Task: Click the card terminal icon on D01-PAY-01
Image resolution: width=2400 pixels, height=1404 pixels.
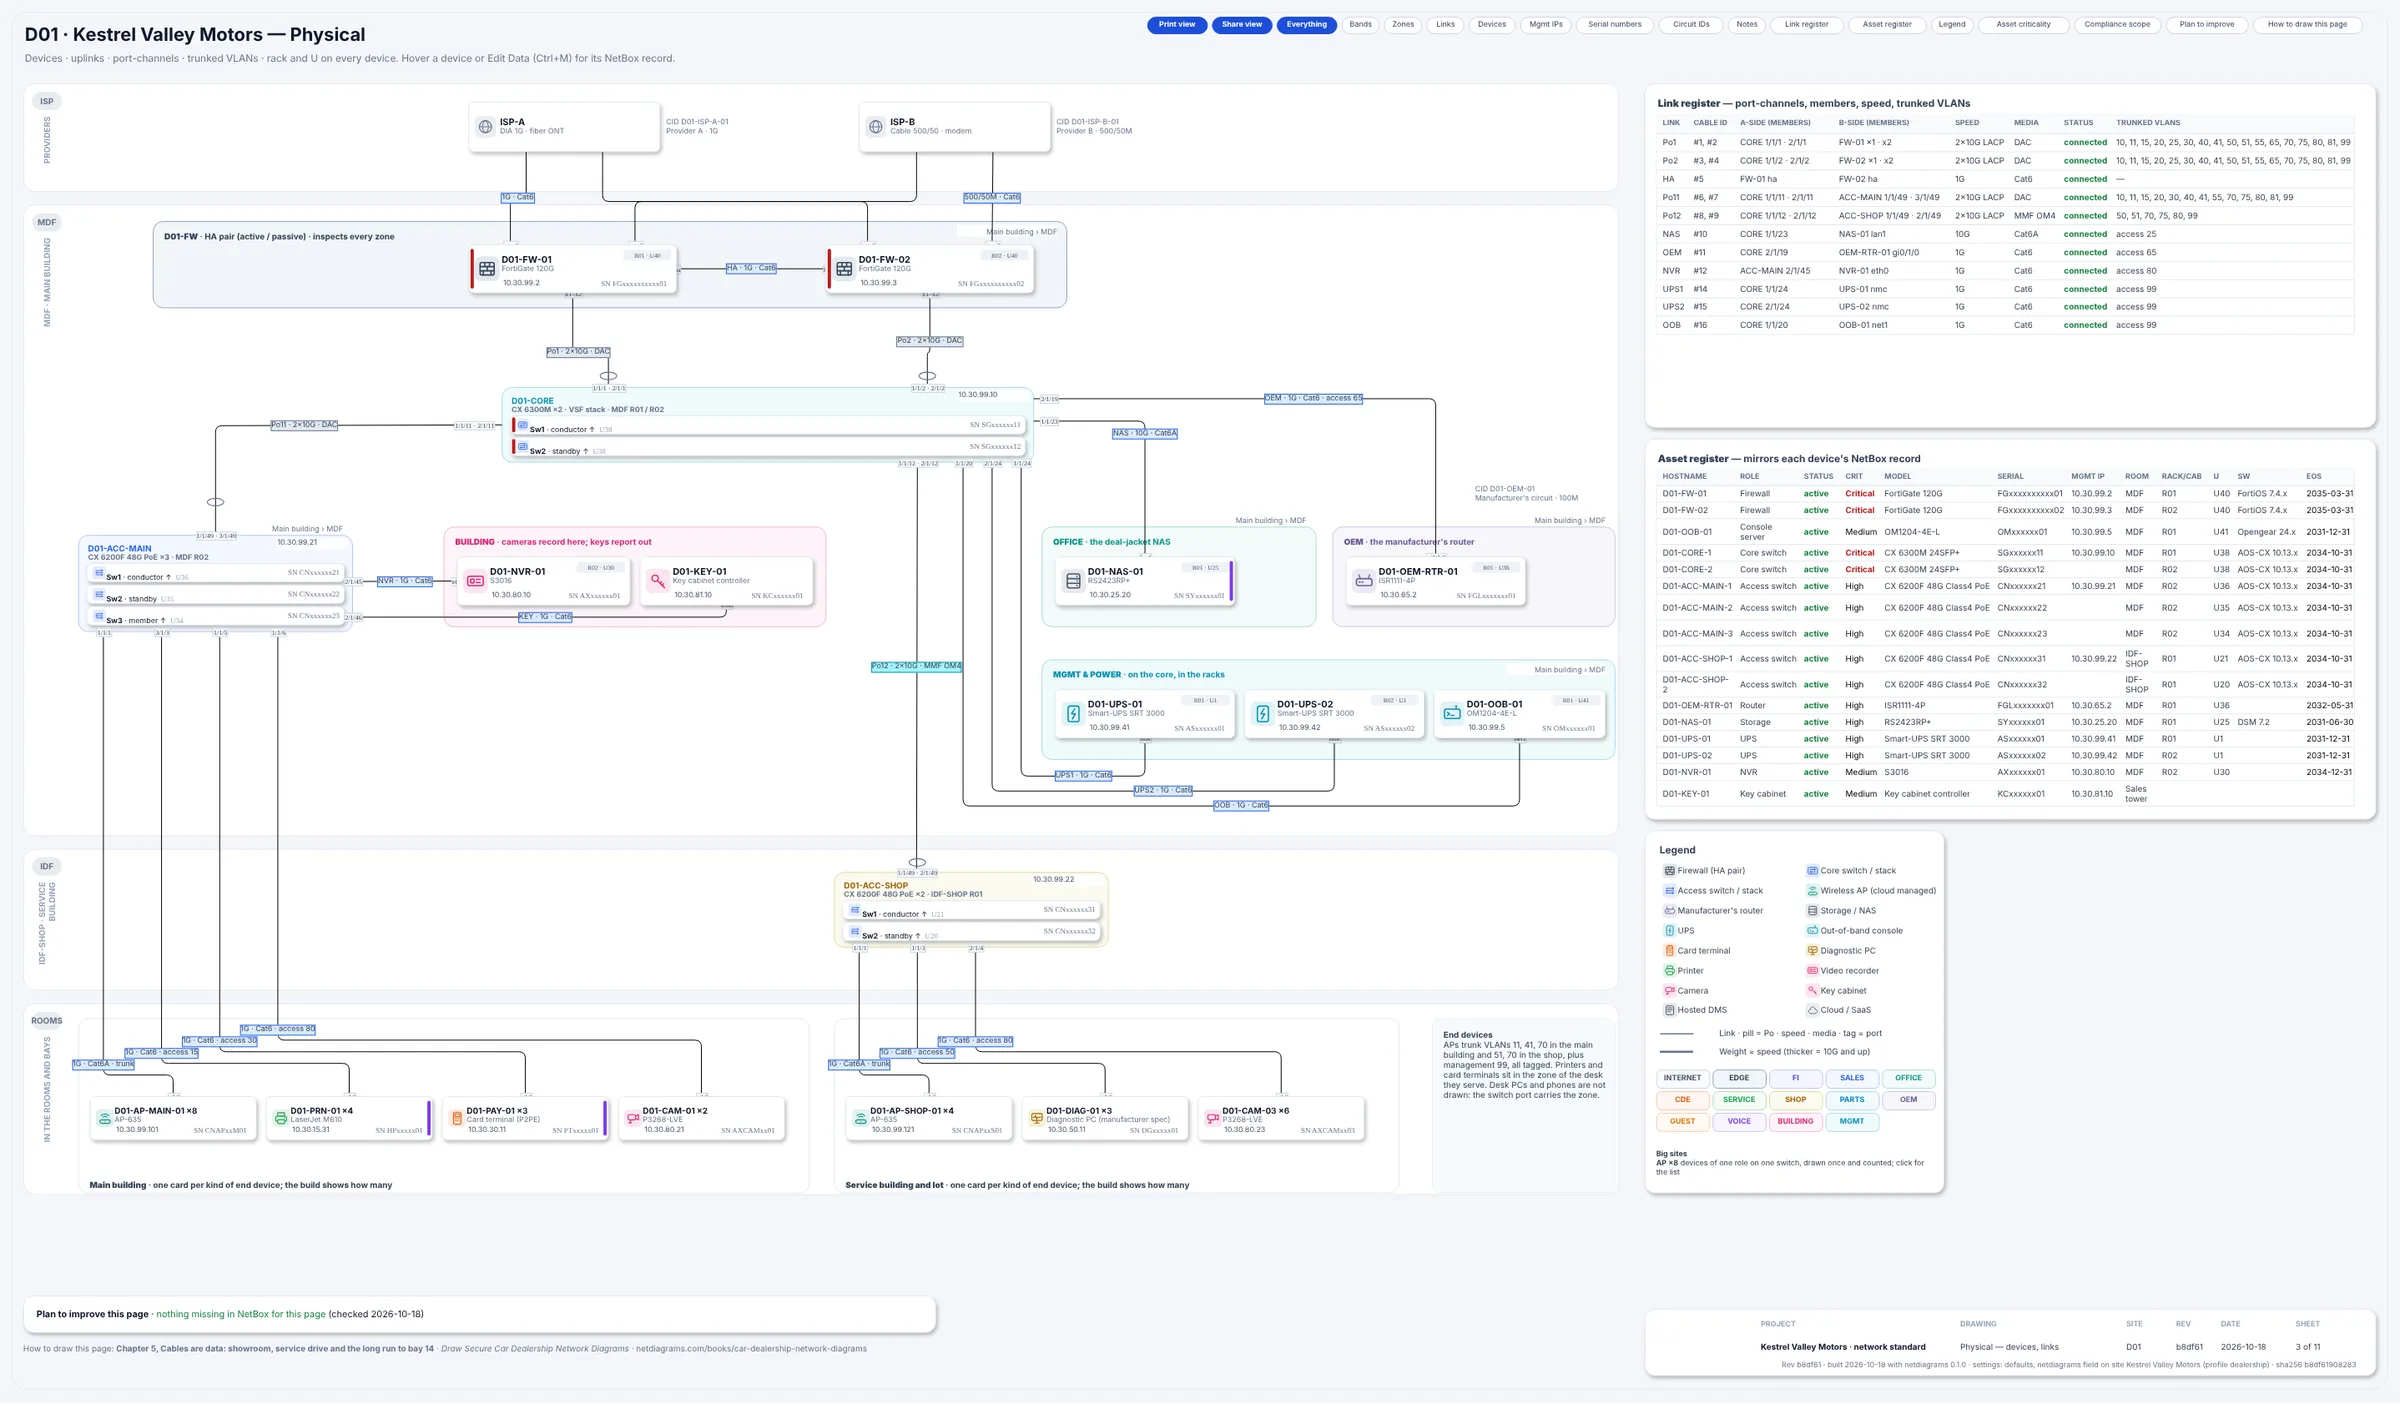Action: 456,1119
